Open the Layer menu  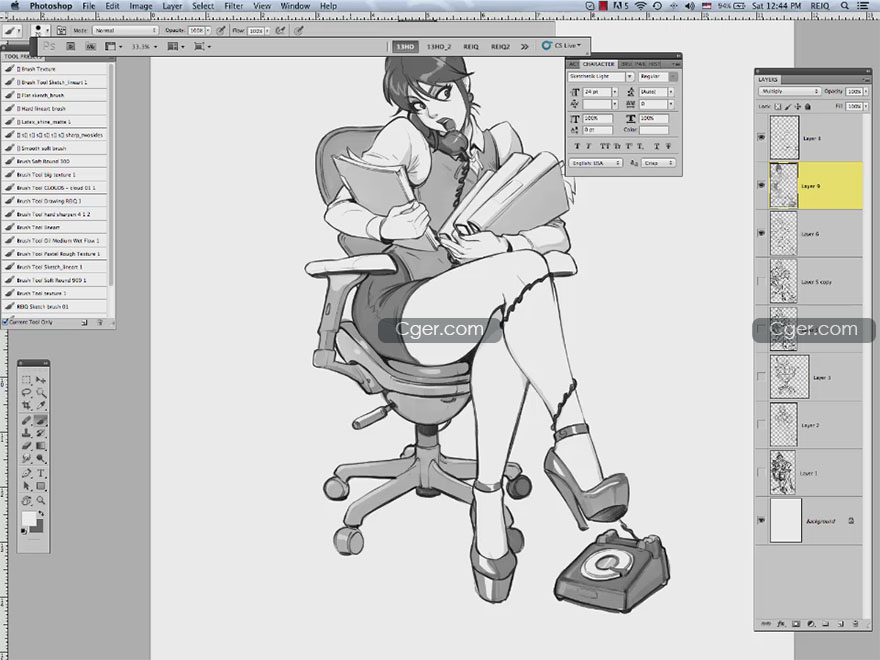pos(172,6)
